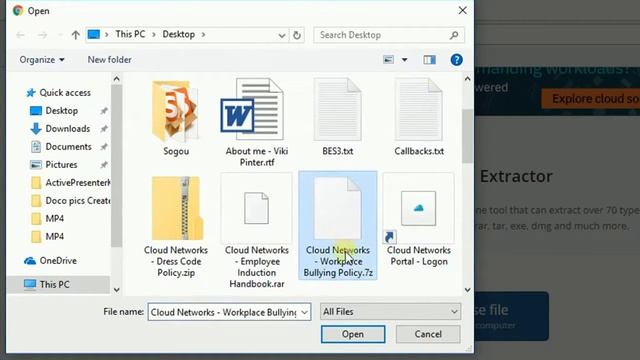640x360 pixels.
Task: Click Desktop in the breadcrumb path
Action: (x=179, y=34)
